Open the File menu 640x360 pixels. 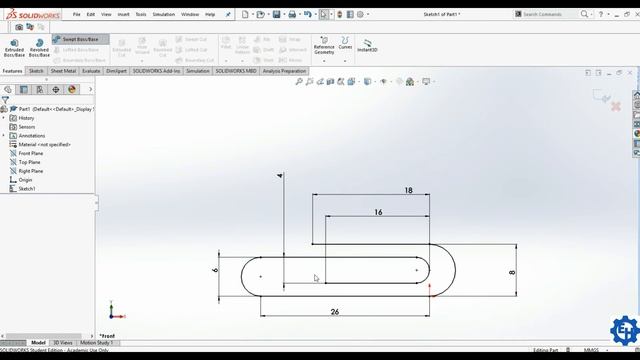pyautogui.click(x=76, y=14)
